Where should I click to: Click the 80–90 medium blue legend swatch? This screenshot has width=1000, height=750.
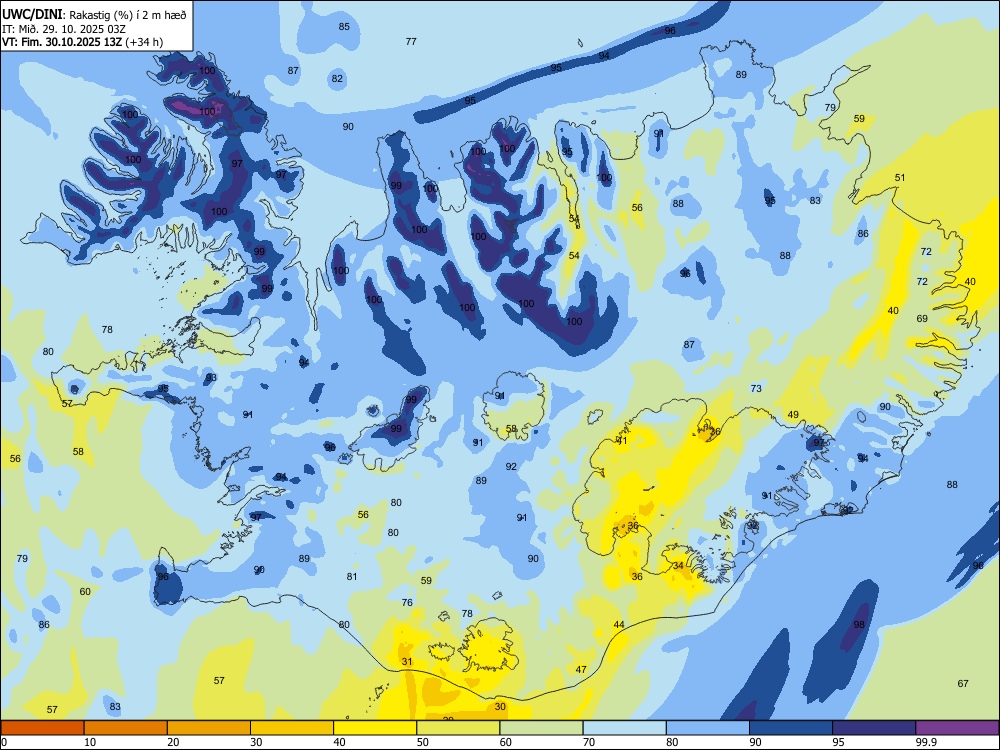[708, 728]
